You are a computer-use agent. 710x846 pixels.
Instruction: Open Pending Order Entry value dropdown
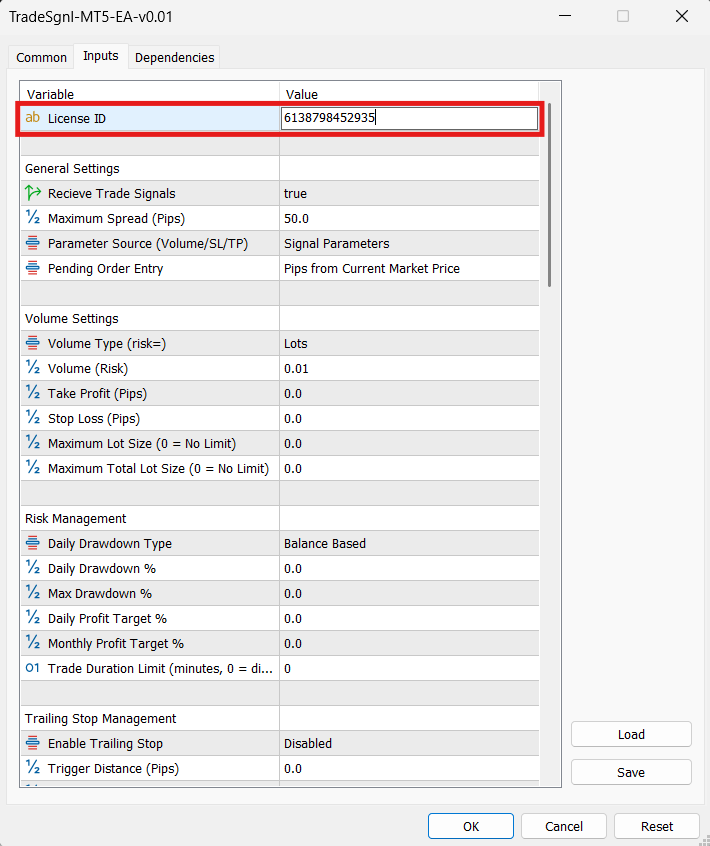(409, 268)
